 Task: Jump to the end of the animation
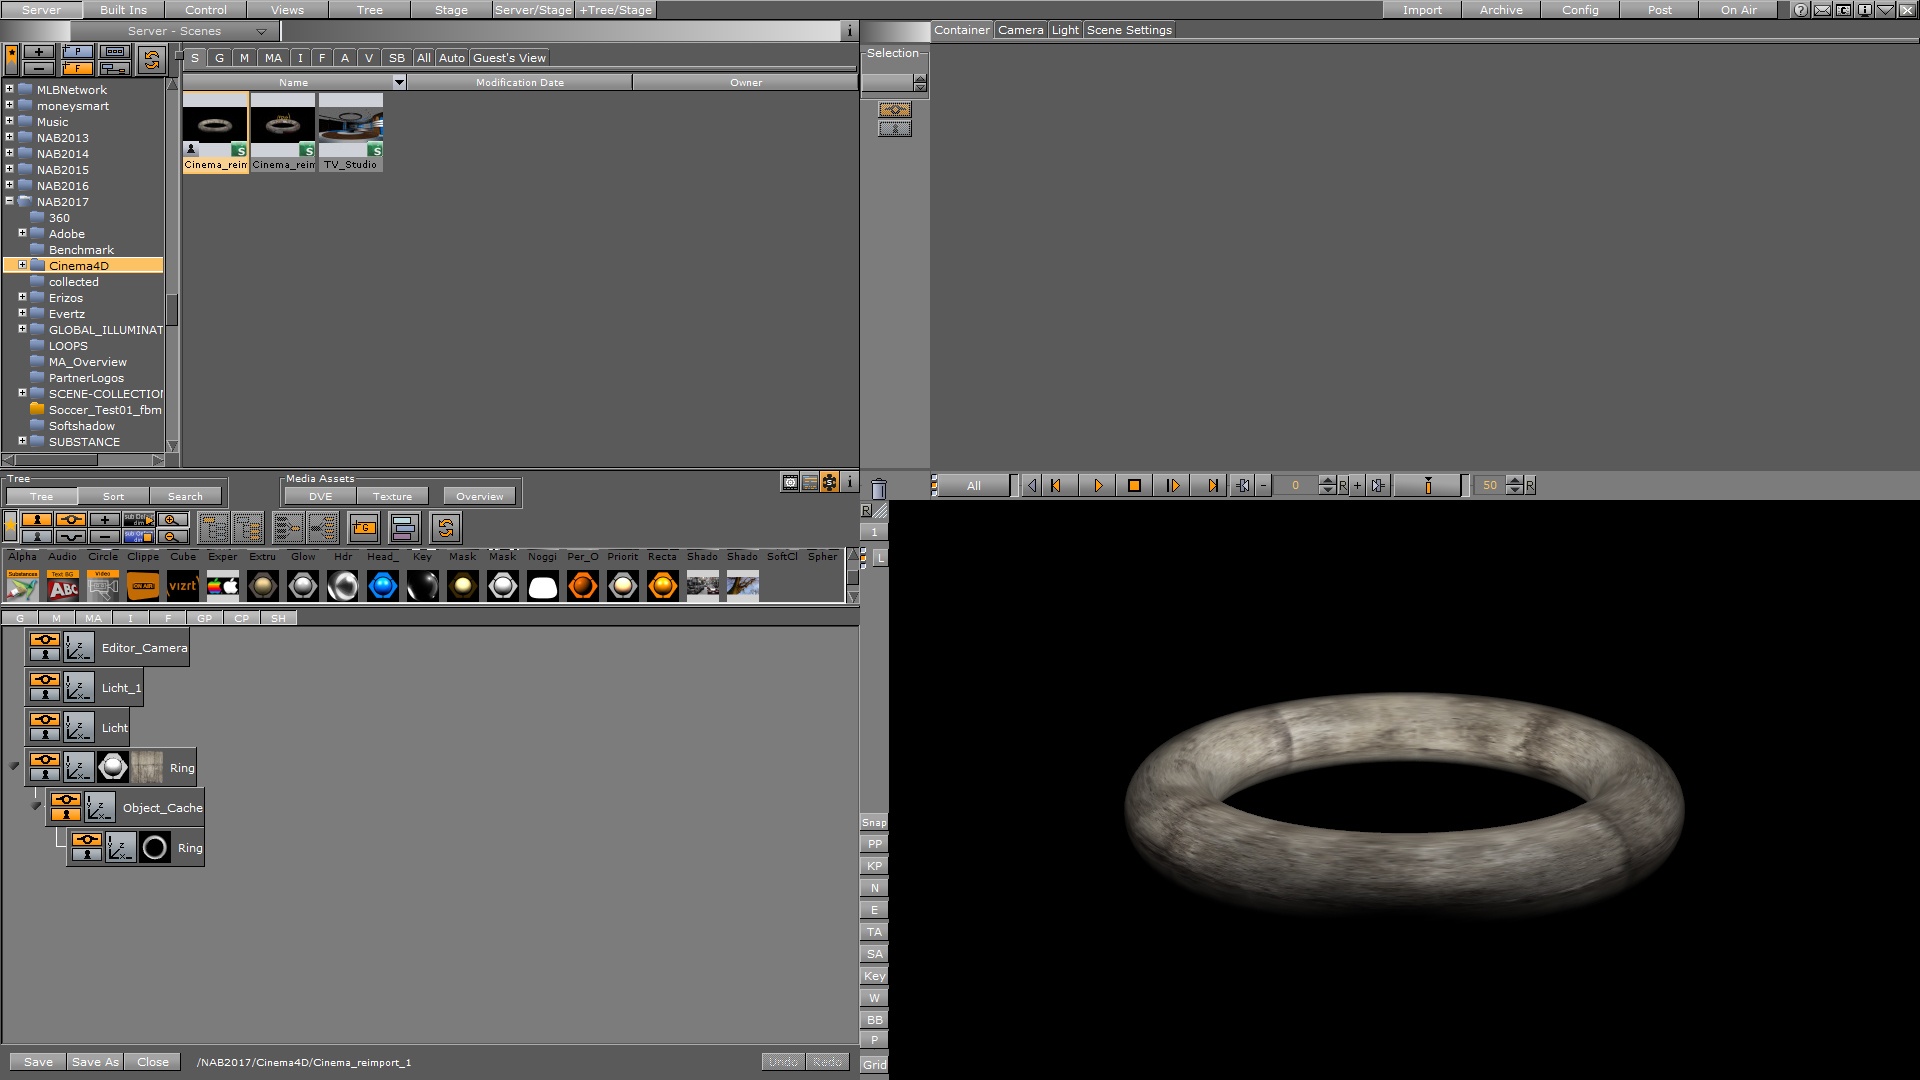(x=1212, y=486)
